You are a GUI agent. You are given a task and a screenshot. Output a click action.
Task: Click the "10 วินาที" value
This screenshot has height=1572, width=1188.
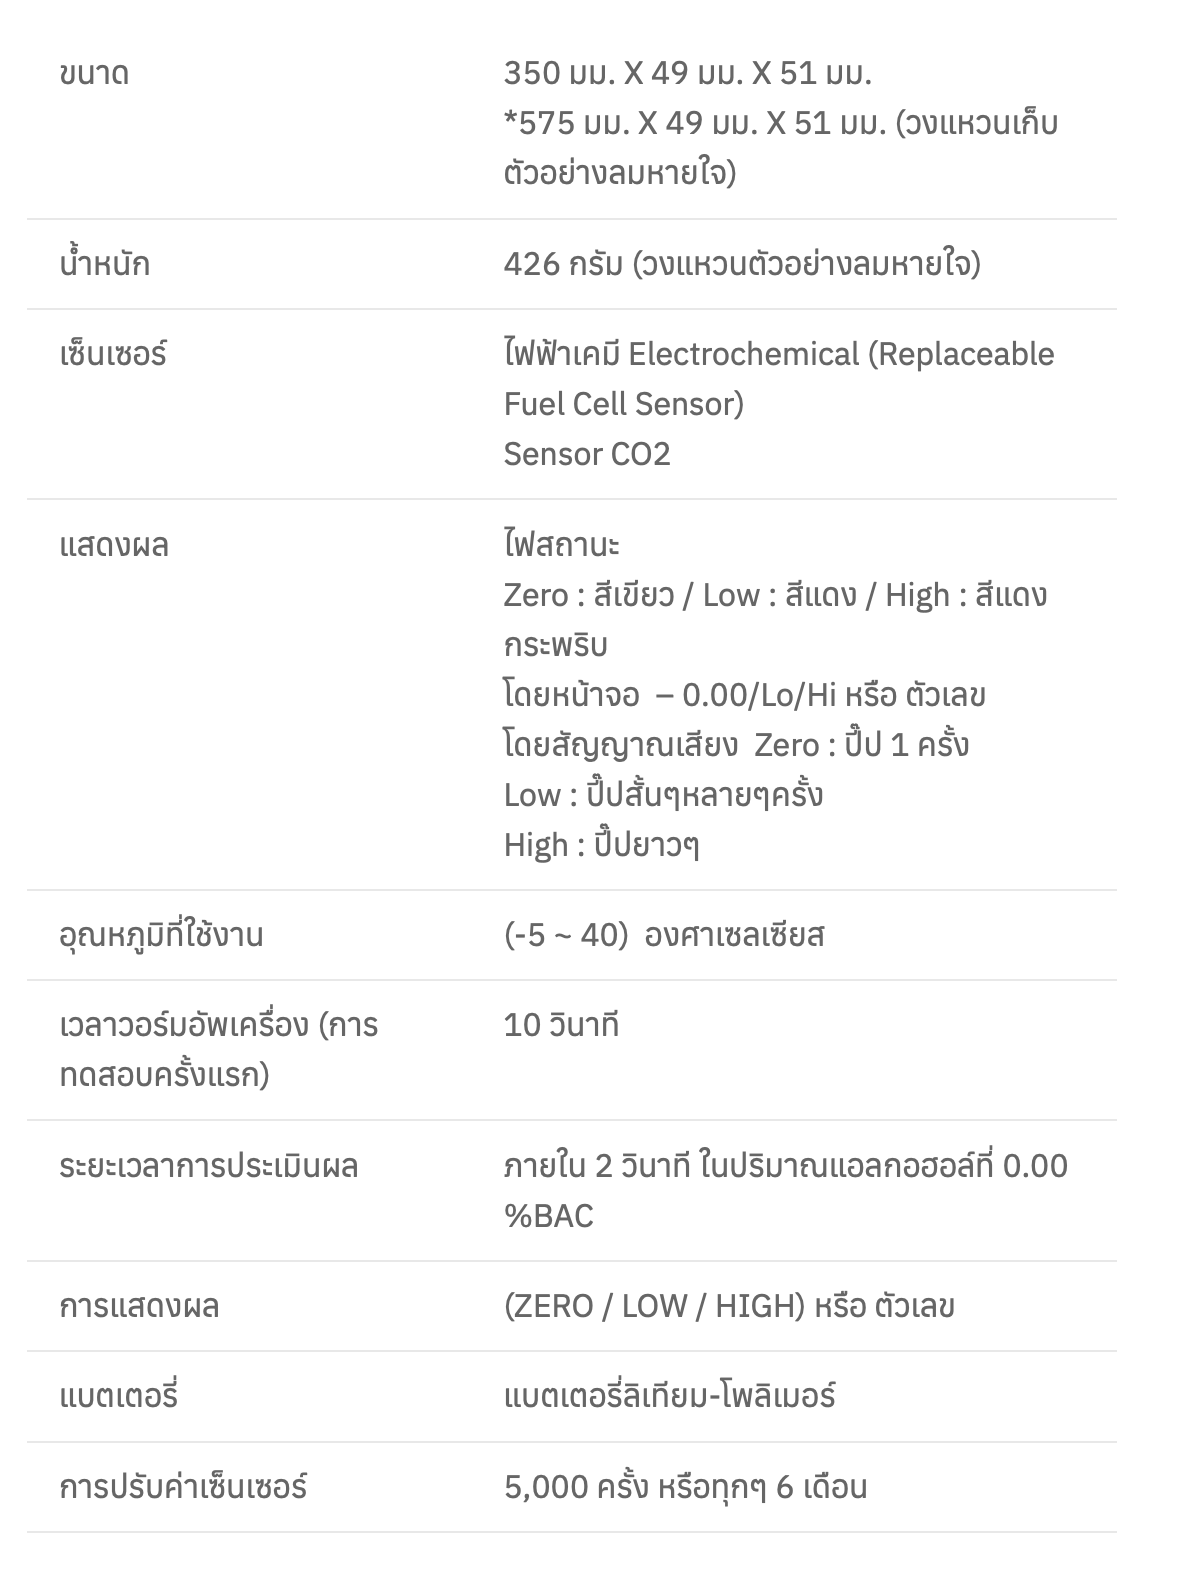[561, 1025]
